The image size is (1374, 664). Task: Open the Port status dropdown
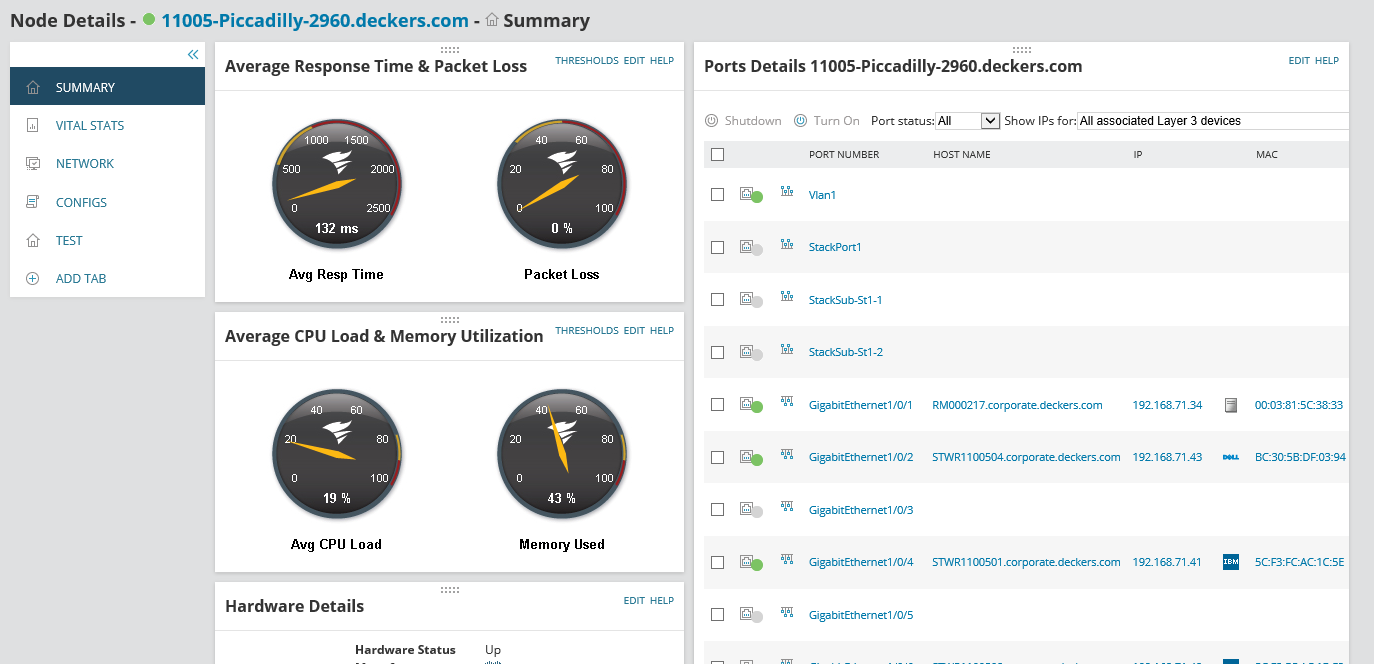coord(967,120)
